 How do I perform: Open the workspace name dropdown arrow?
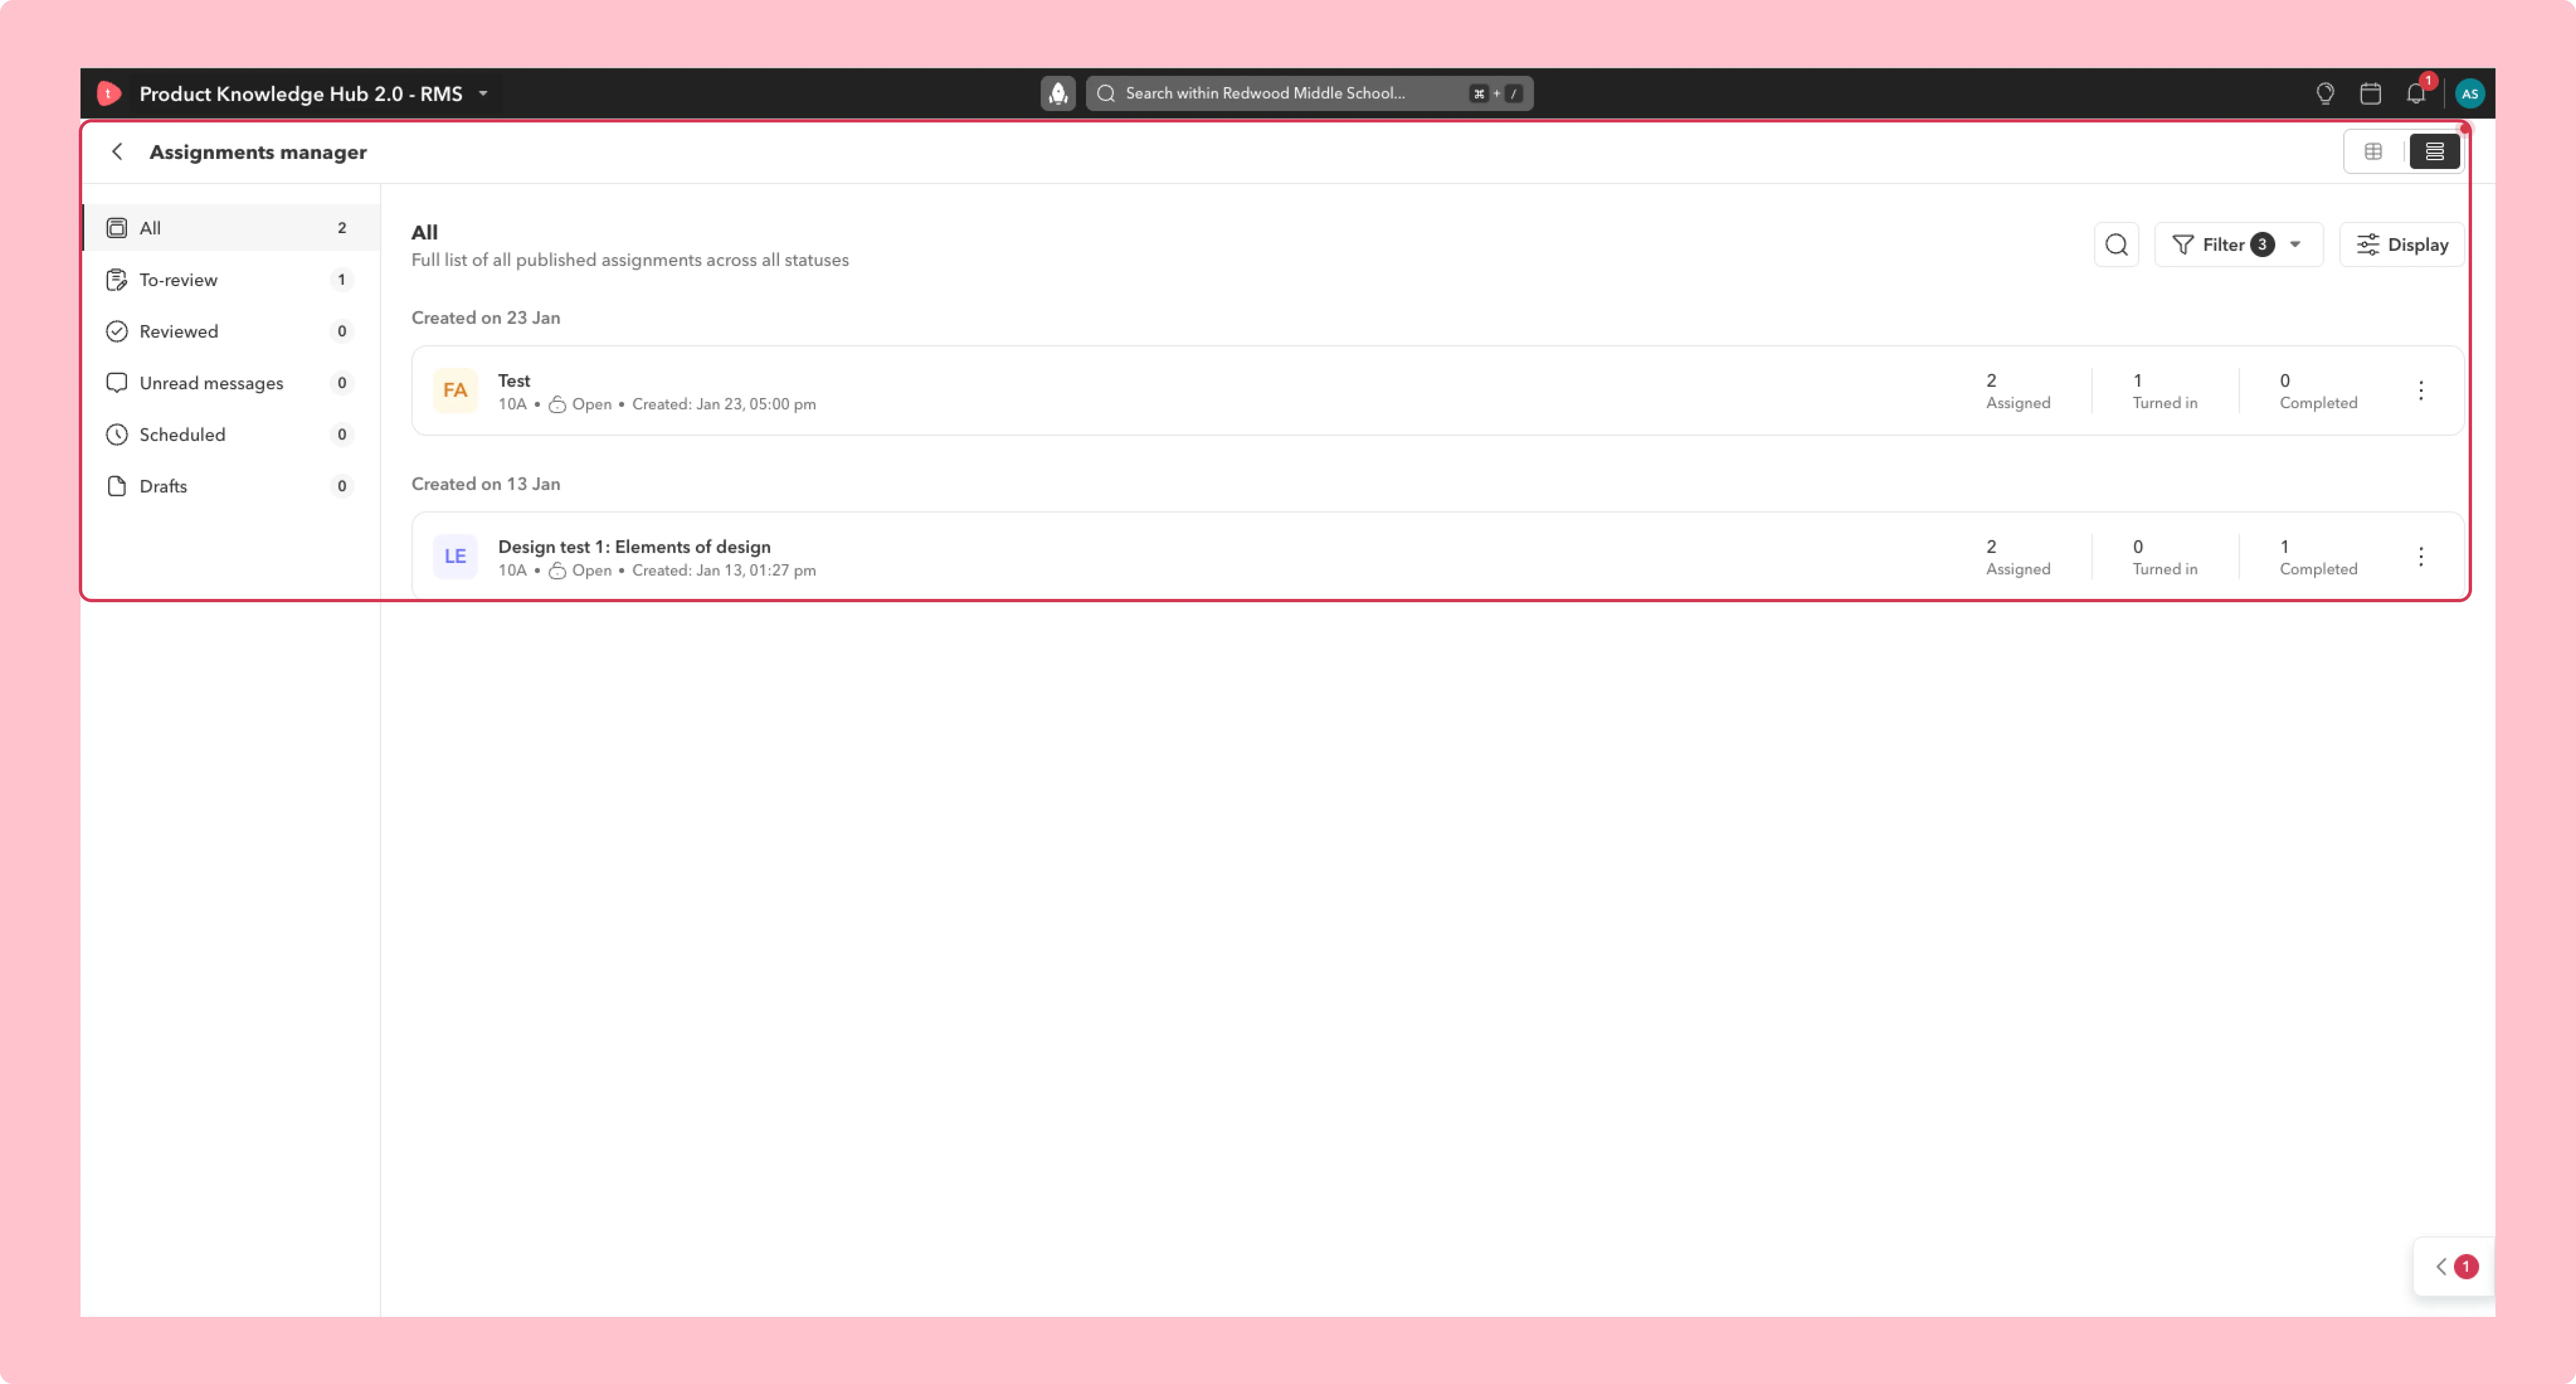point(483,93)
